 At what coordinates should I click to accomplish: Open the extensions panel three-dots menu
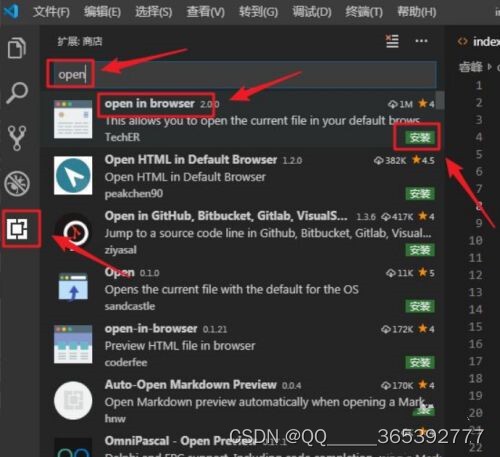point(422,41)
